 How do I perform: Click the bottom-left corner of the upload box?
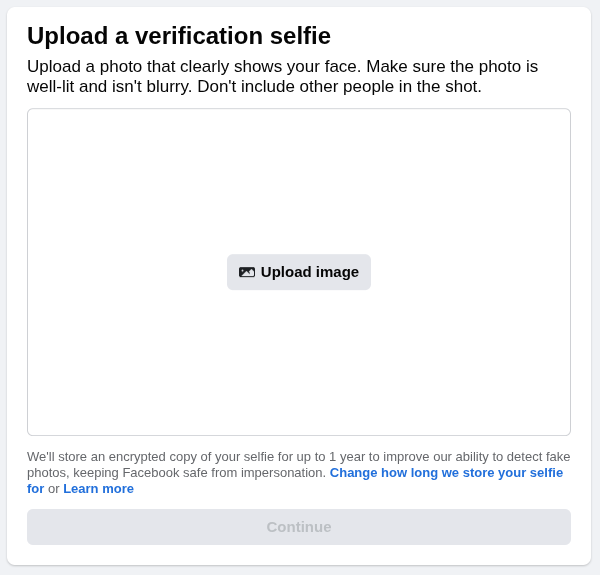(31, 432)
